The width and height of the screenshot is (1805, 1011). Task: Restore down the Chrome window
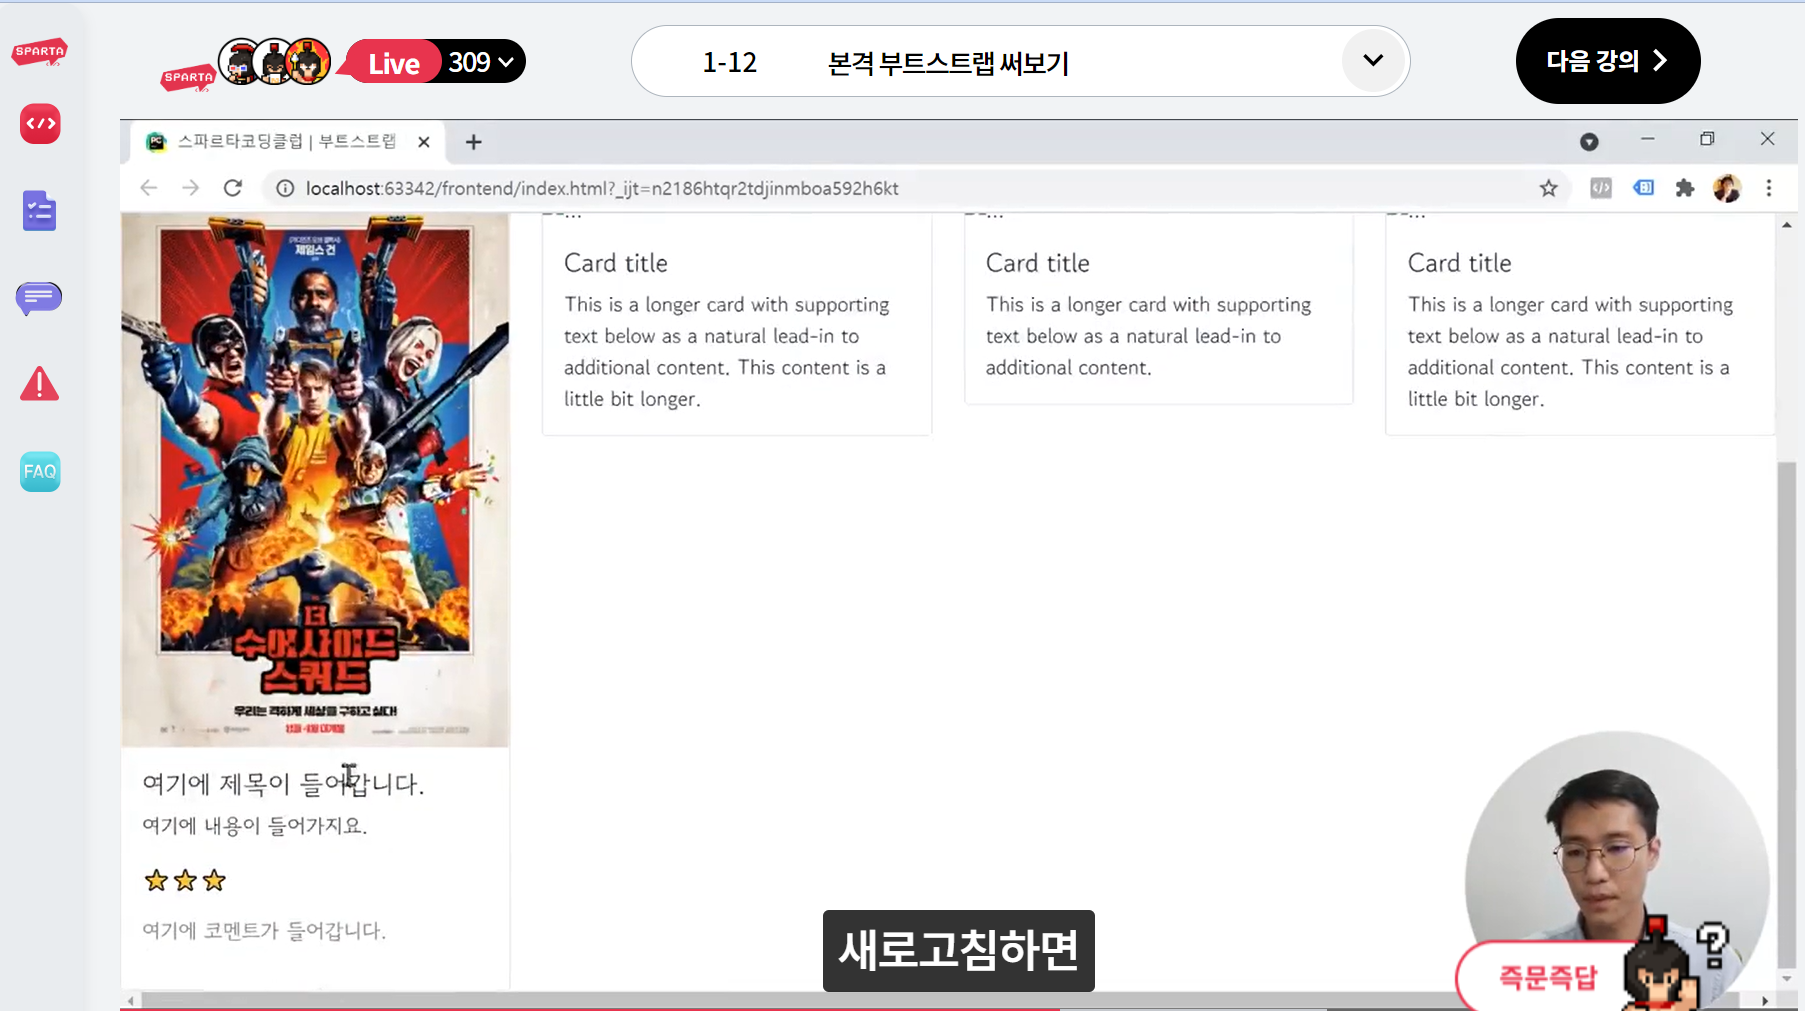(x=1707, y=139)
